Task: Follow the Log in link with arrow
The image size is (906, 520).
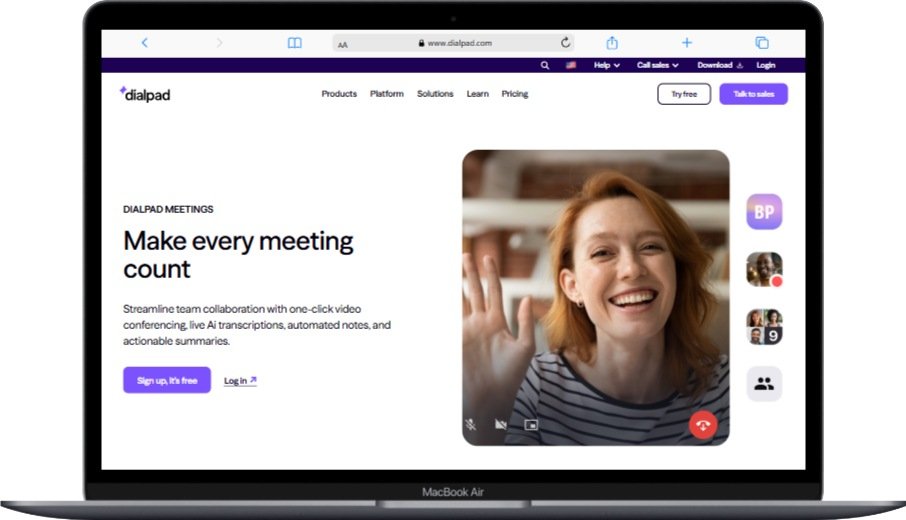Action: [x=240, y=381]
